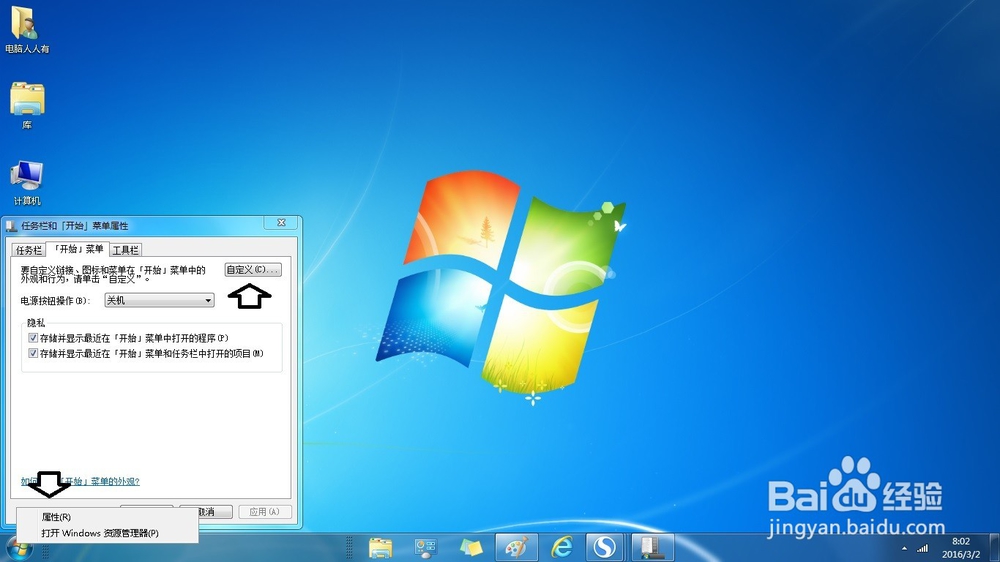Open Windows Explorer from the taskbar
Screen dimensions: 1000x562
[381, 548]
